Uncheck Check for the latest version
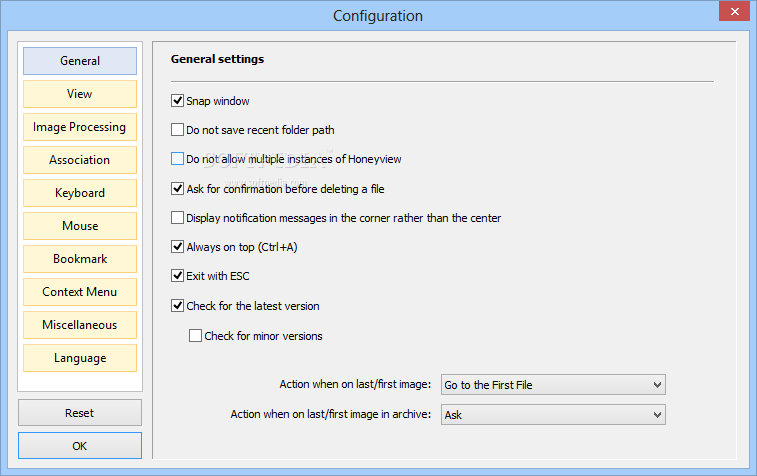This screenshot has height=476, width=757. pos(178,306)
